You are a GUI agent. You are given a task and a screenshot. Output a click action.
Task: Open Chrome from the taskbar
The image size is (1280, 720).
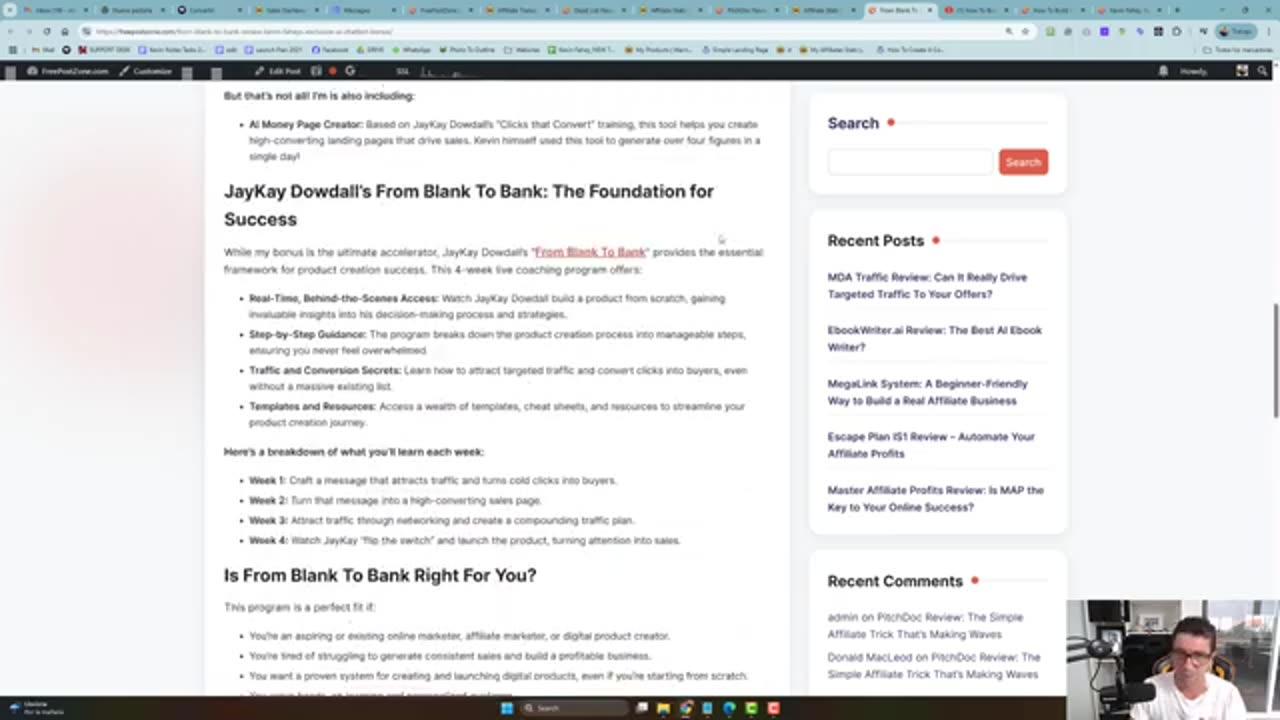pos(685,708)
